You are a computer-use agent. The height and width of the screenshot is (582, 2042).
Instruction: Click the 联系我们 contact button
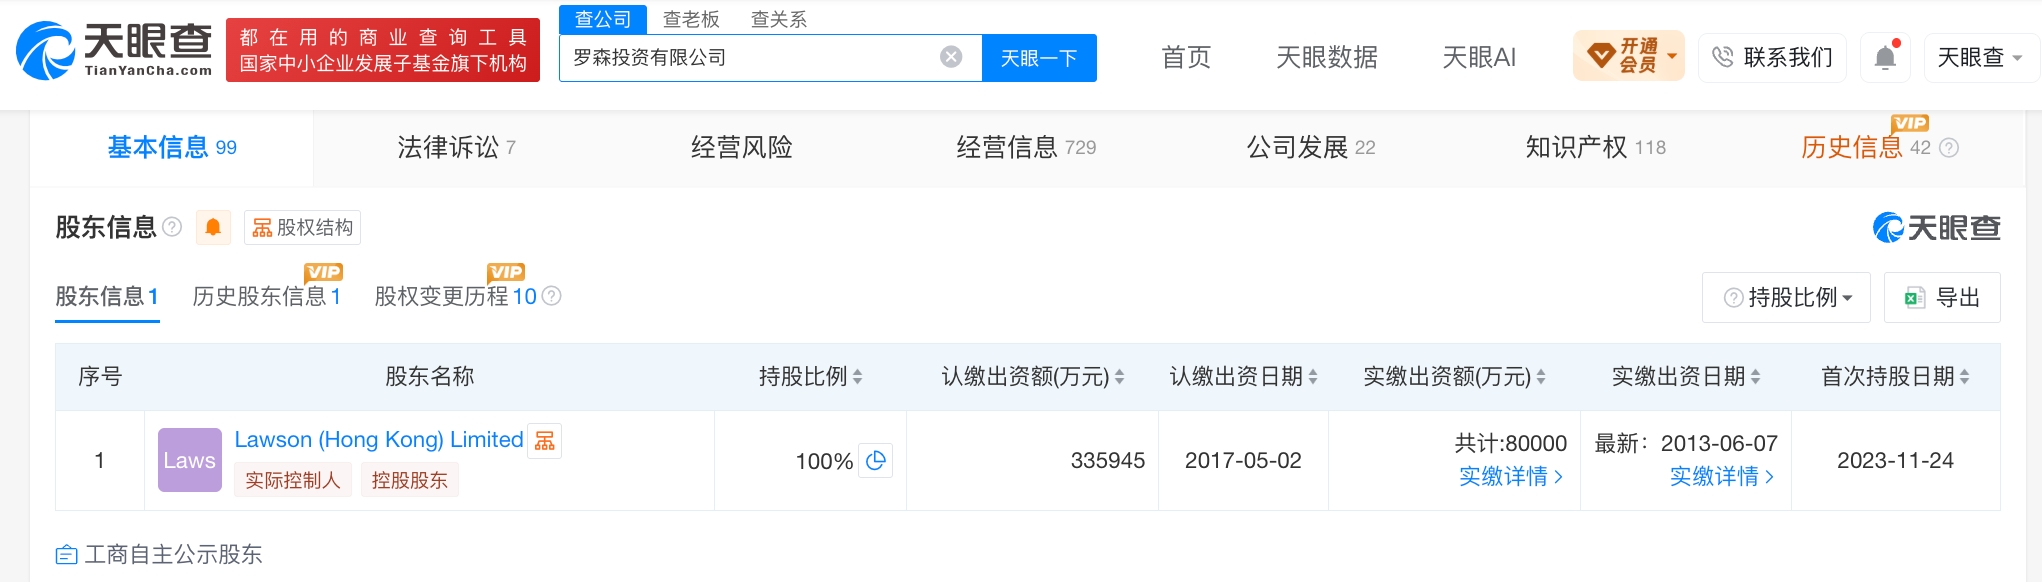1773,57
